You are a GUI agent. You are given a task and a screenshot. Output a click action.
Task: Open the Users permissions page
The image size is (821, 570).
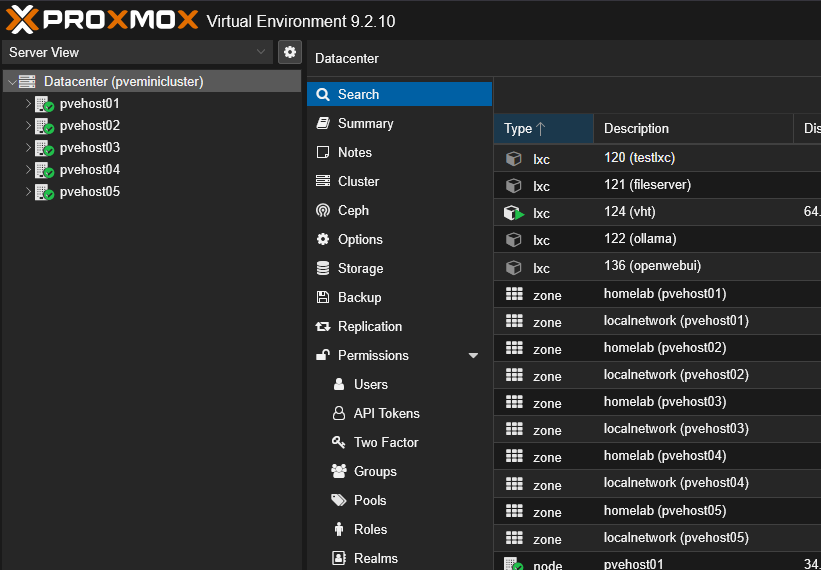tap(400, 384)
